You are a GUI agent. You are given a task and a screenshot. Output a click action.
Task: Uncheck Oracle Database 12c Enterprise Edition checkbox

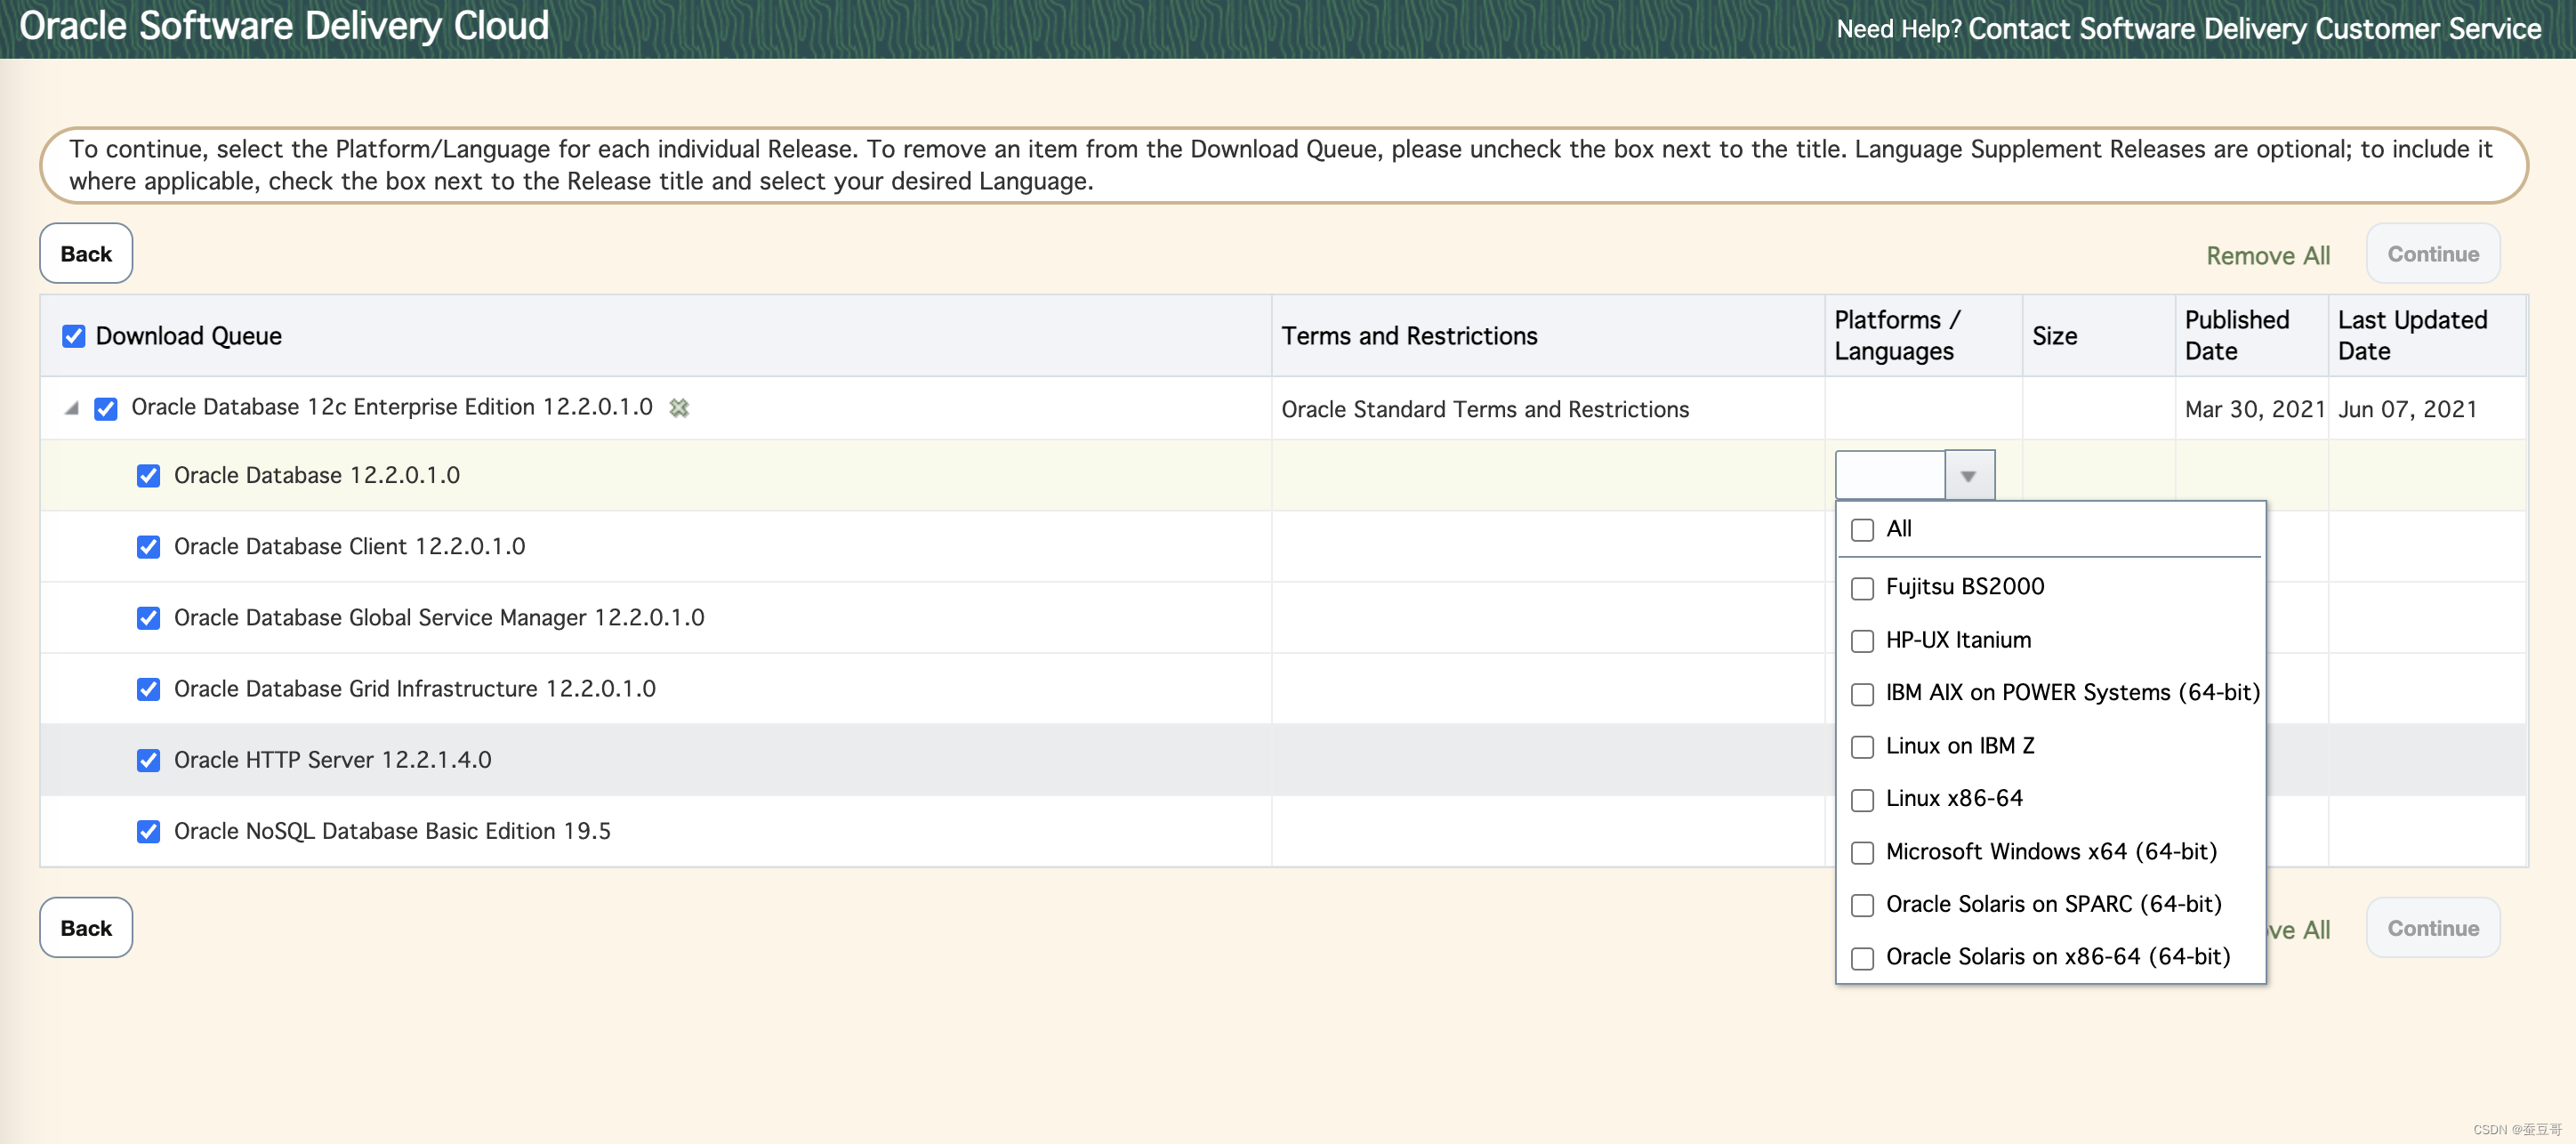tap(106, 408)
